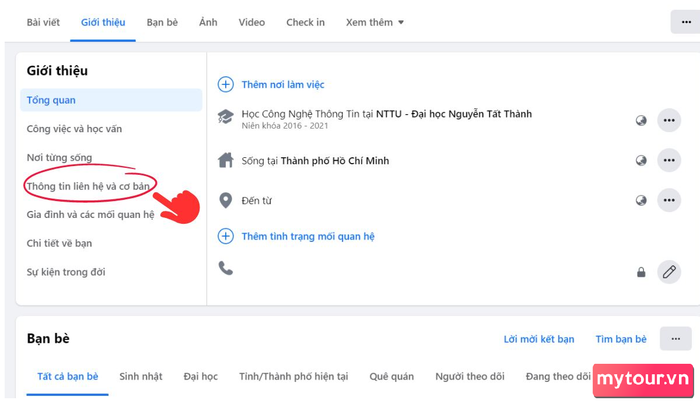
Task: Select the Tất cả bạn bè tab
Action: click(67, 376)
